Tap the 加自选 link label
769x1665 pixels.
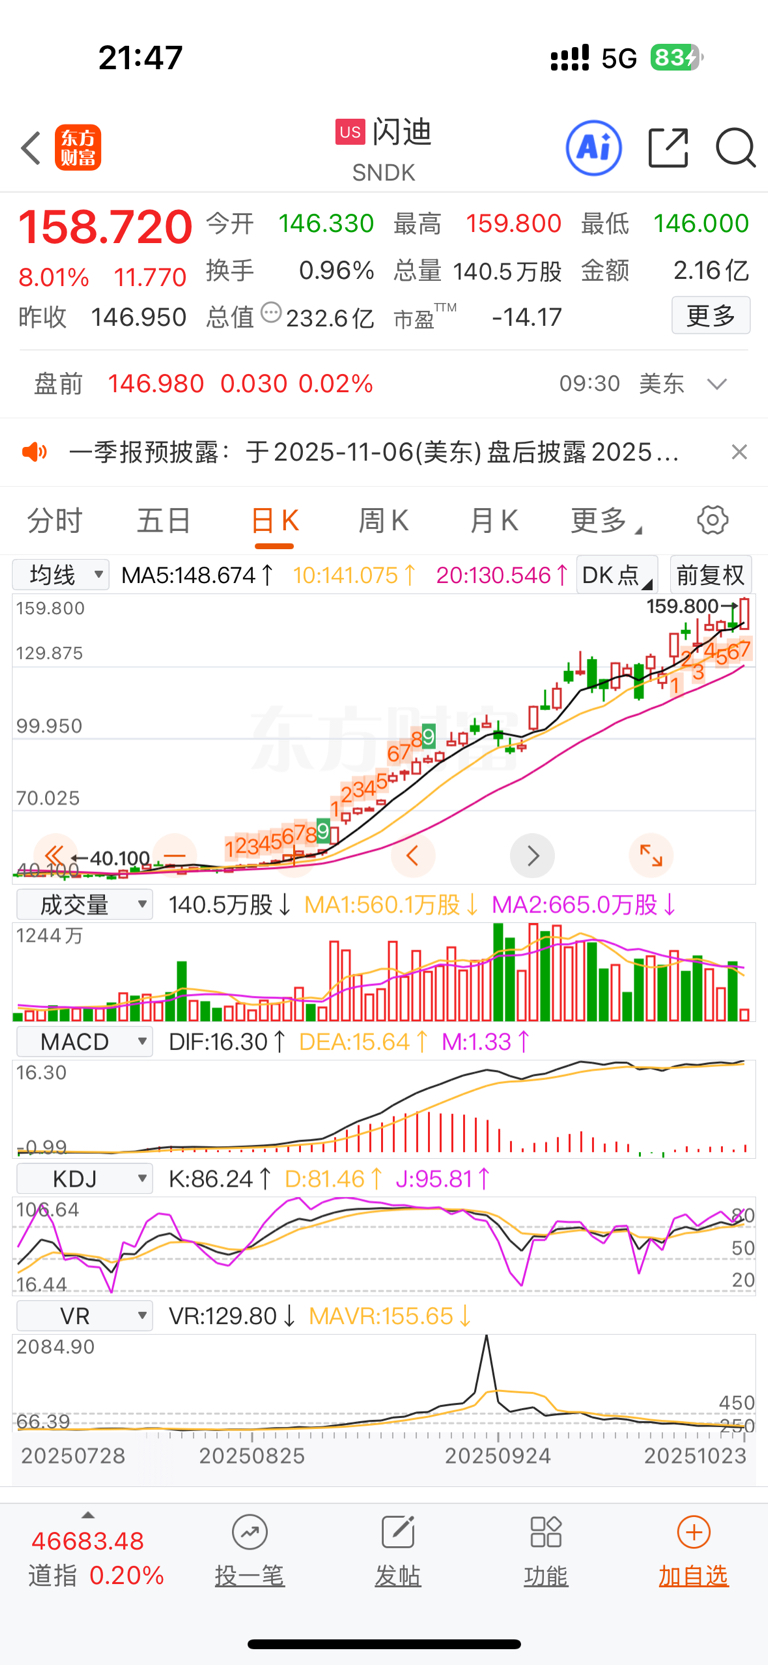tap(694, 1576)
